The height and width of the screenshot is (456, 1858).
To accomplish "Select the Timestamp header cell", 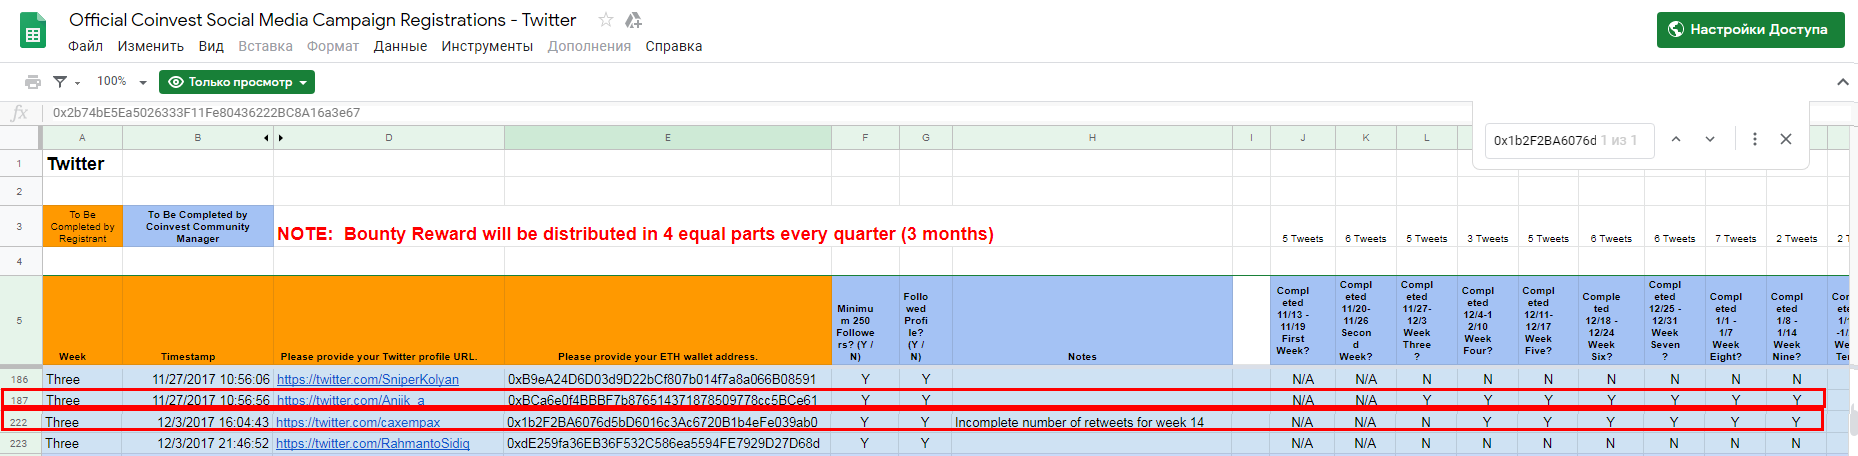I will (198, 320).
